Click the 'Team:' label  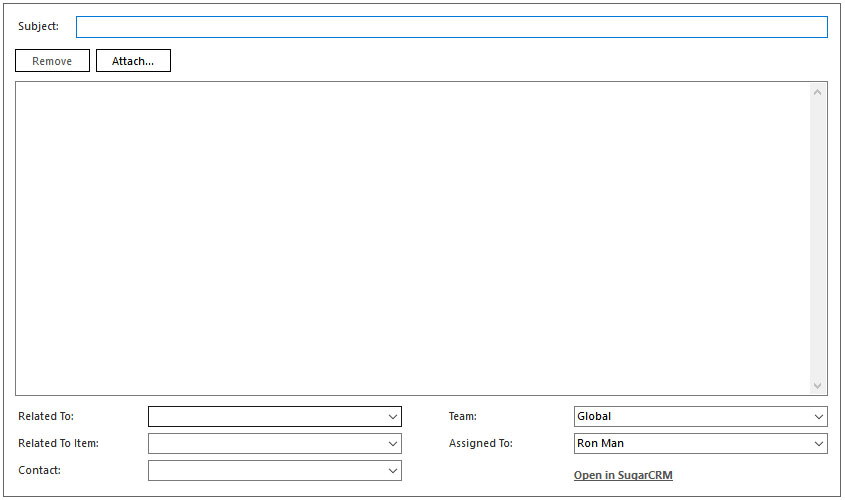tap(463, 416)
